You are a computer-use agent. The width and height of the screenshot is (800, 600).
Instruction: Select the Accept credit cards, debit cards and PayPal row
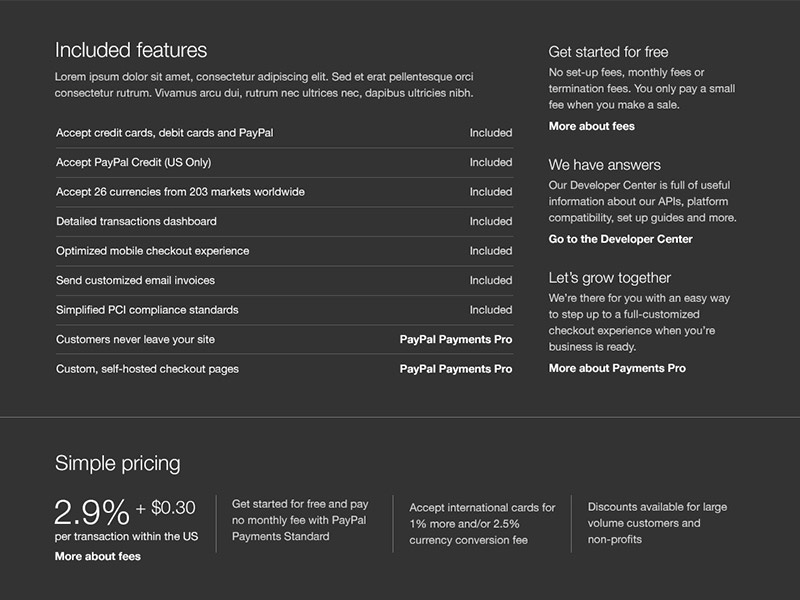(x=164, y=133)
